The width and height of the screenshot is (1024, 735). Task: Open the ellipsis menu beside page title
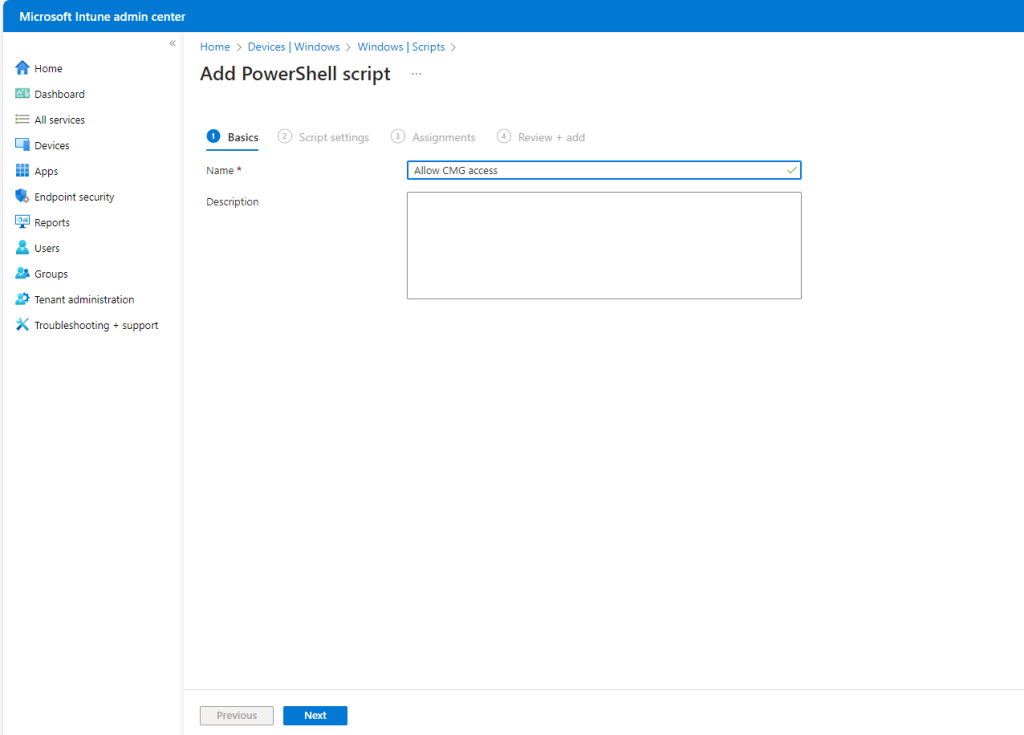click(416, 74)
